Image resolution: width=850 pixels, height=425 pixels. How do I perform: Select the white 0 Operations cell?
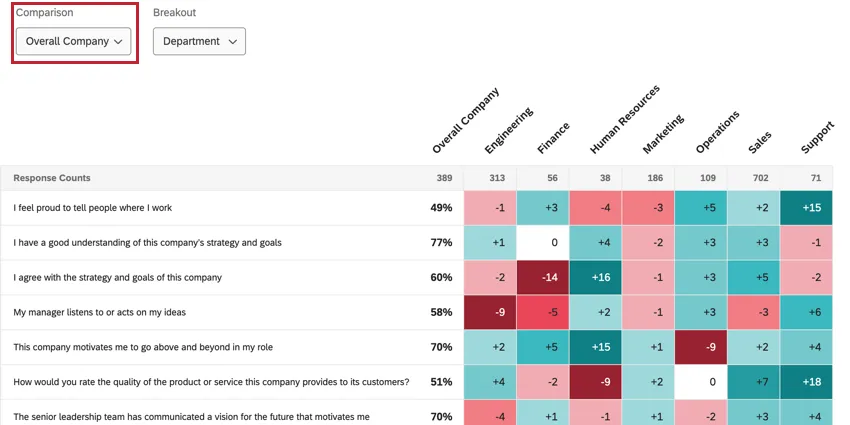[x=701, y=381]
